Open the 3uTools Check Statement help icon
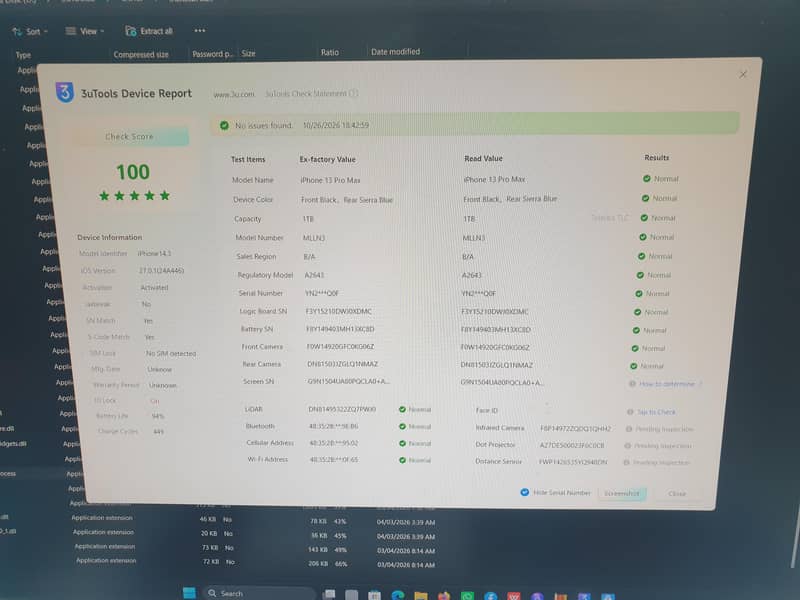This screenshot has height=600, width=800. point(354,93)
